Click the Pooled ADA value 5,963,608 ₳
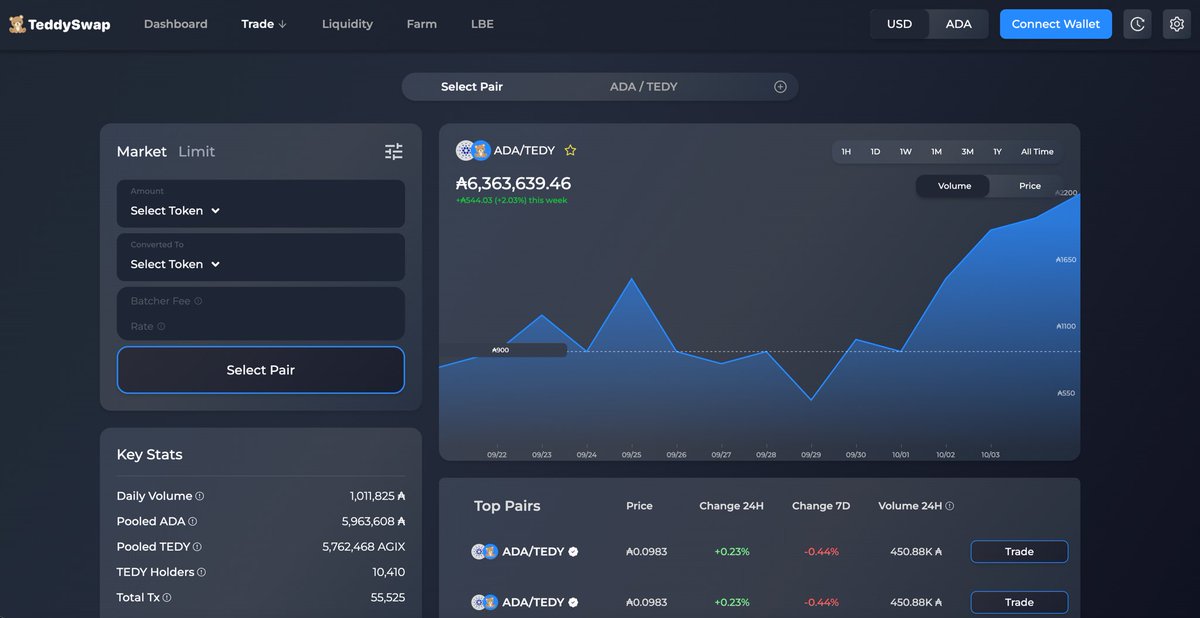Screen dimensions: 1200x618 [x=374, y=521]
